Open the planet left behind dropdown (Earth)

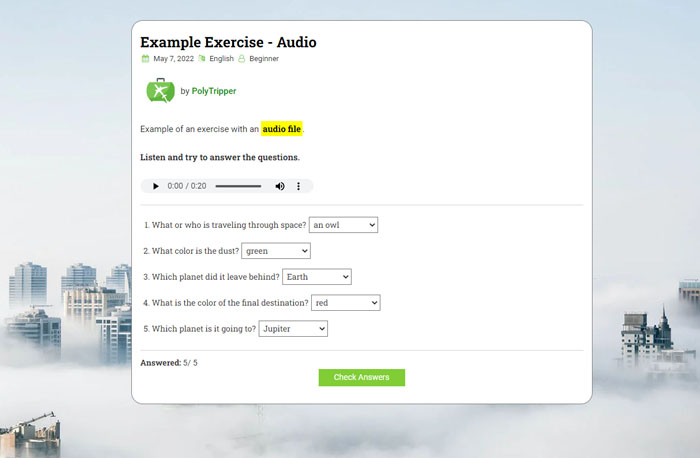[317, 277]
